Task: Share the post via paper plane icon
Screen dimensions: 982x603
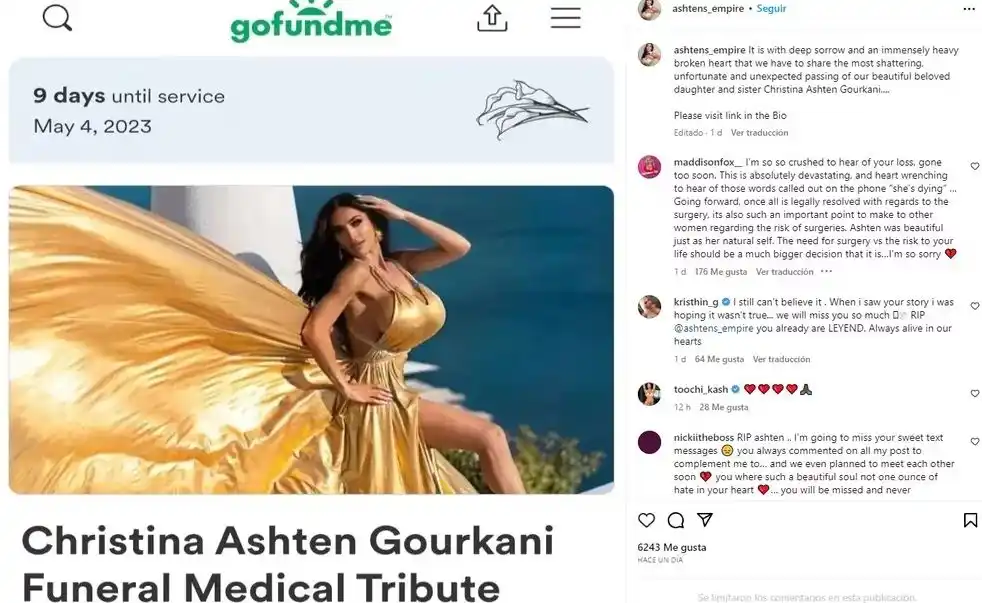Action: [705, 520]
